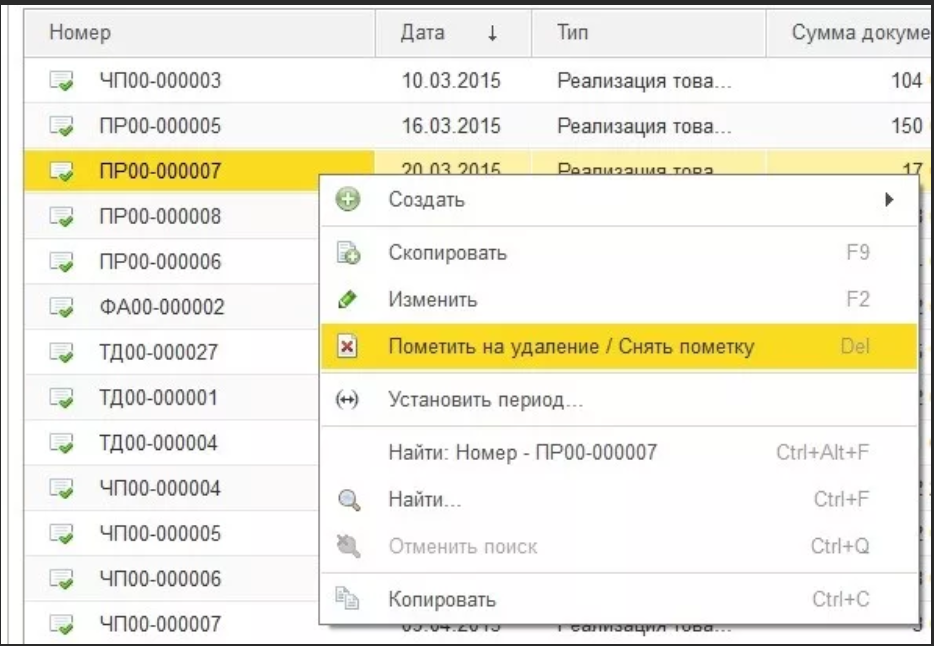Click the document icon beside ТД00-000027
934x646 pixels.
pos(61,352)
